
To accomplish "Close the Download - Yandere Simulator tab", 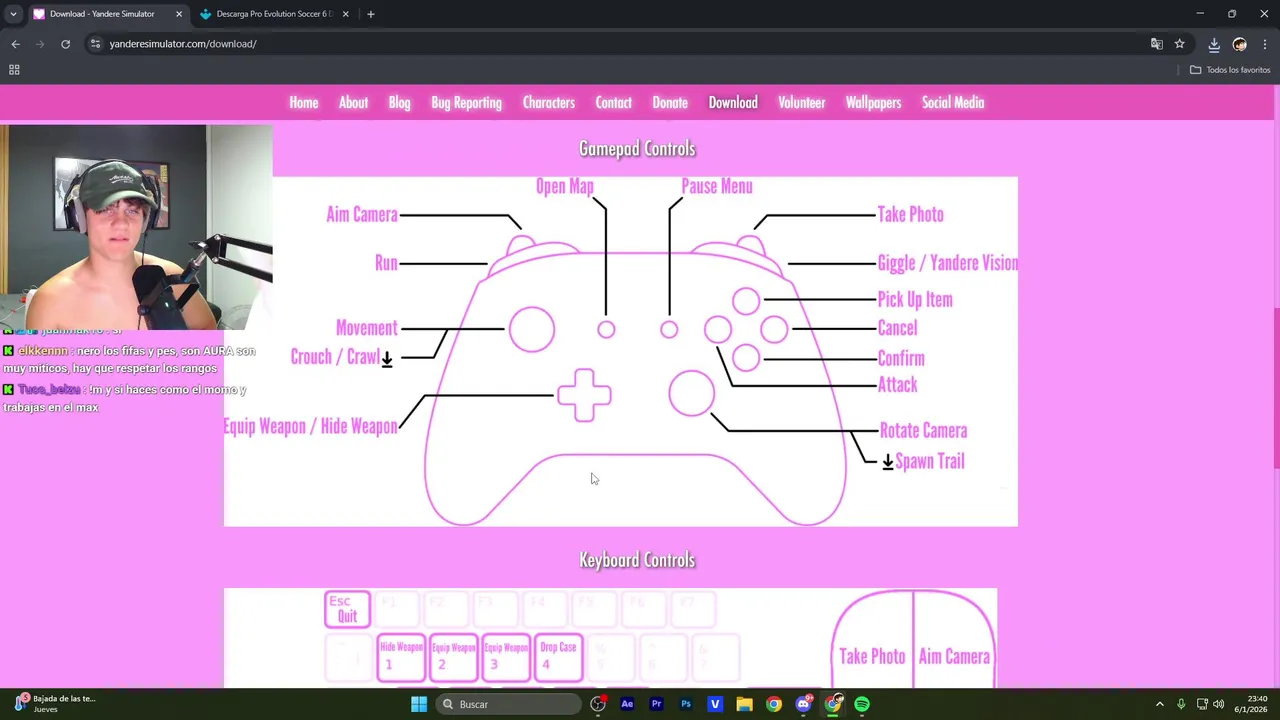I will pyautogui.click(x=179, y=14).
